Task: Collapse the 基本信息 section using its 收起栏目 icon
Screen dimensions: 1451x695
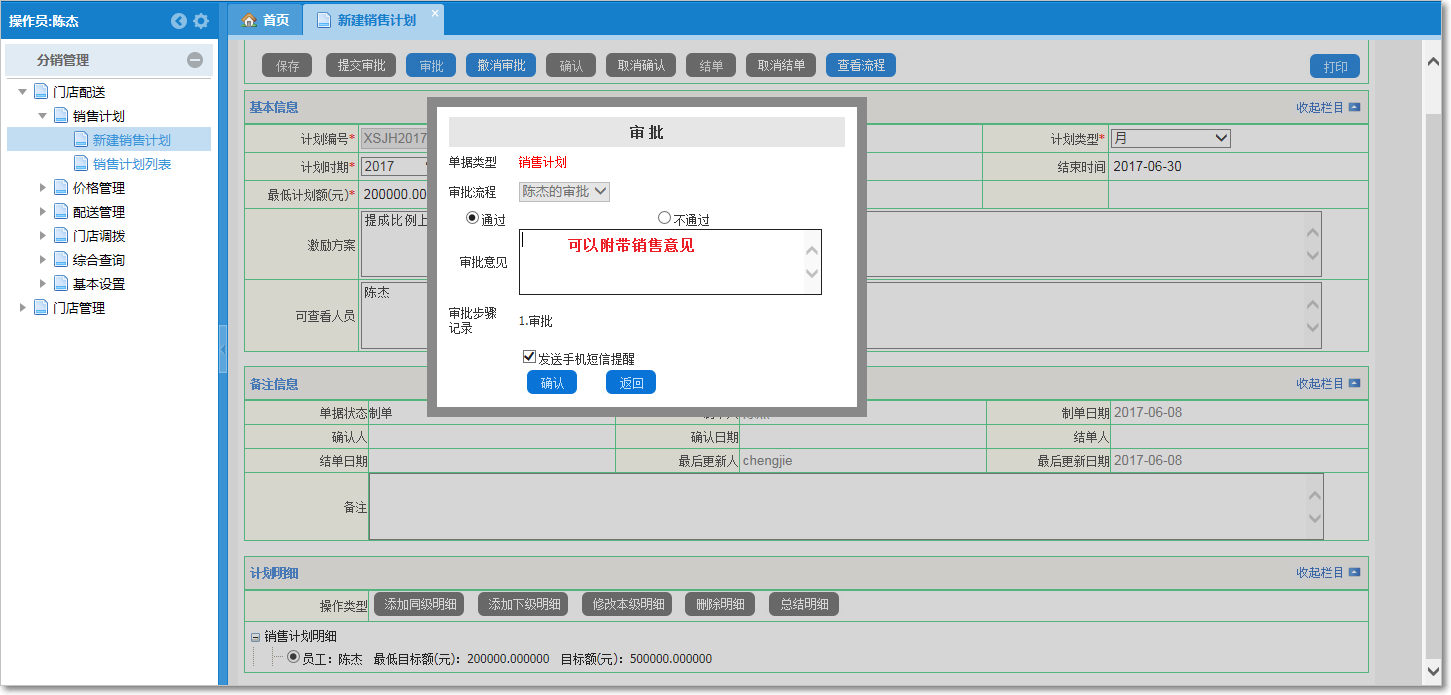Action: [1355, 107]
